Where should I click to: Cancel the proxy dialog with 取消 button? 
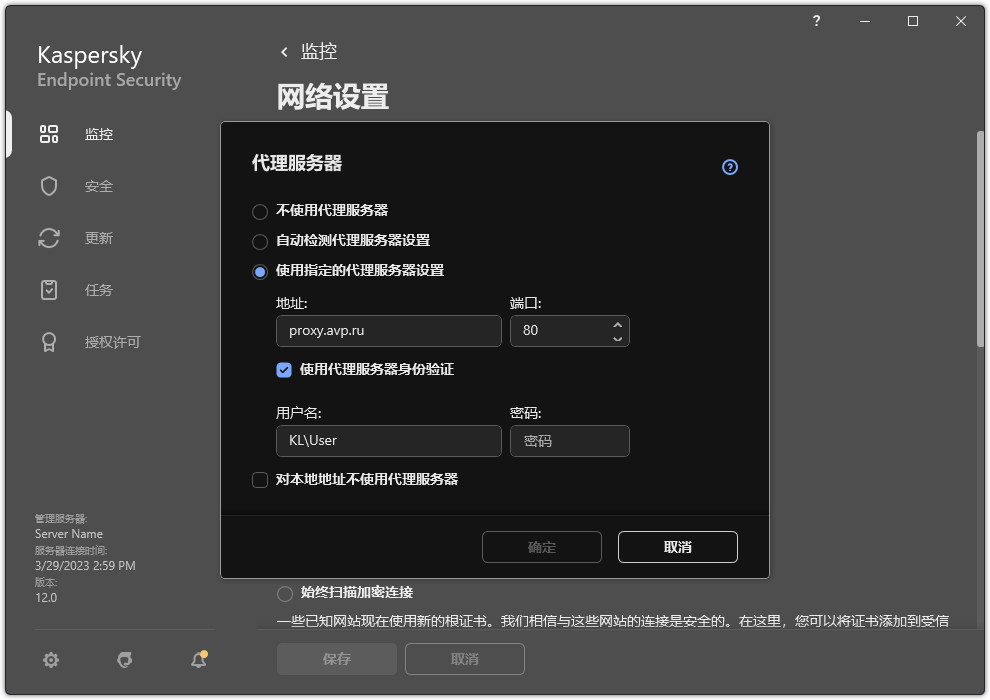coord(677,547)
